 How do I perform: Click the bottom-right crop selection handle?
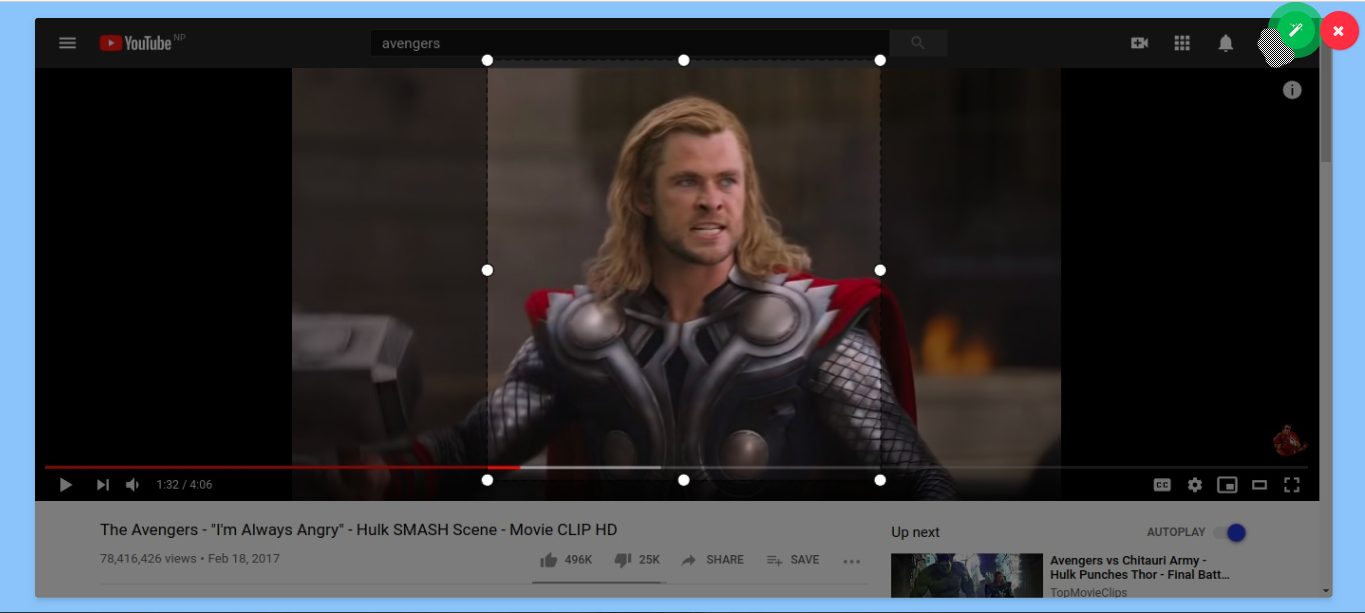point(880,480)
